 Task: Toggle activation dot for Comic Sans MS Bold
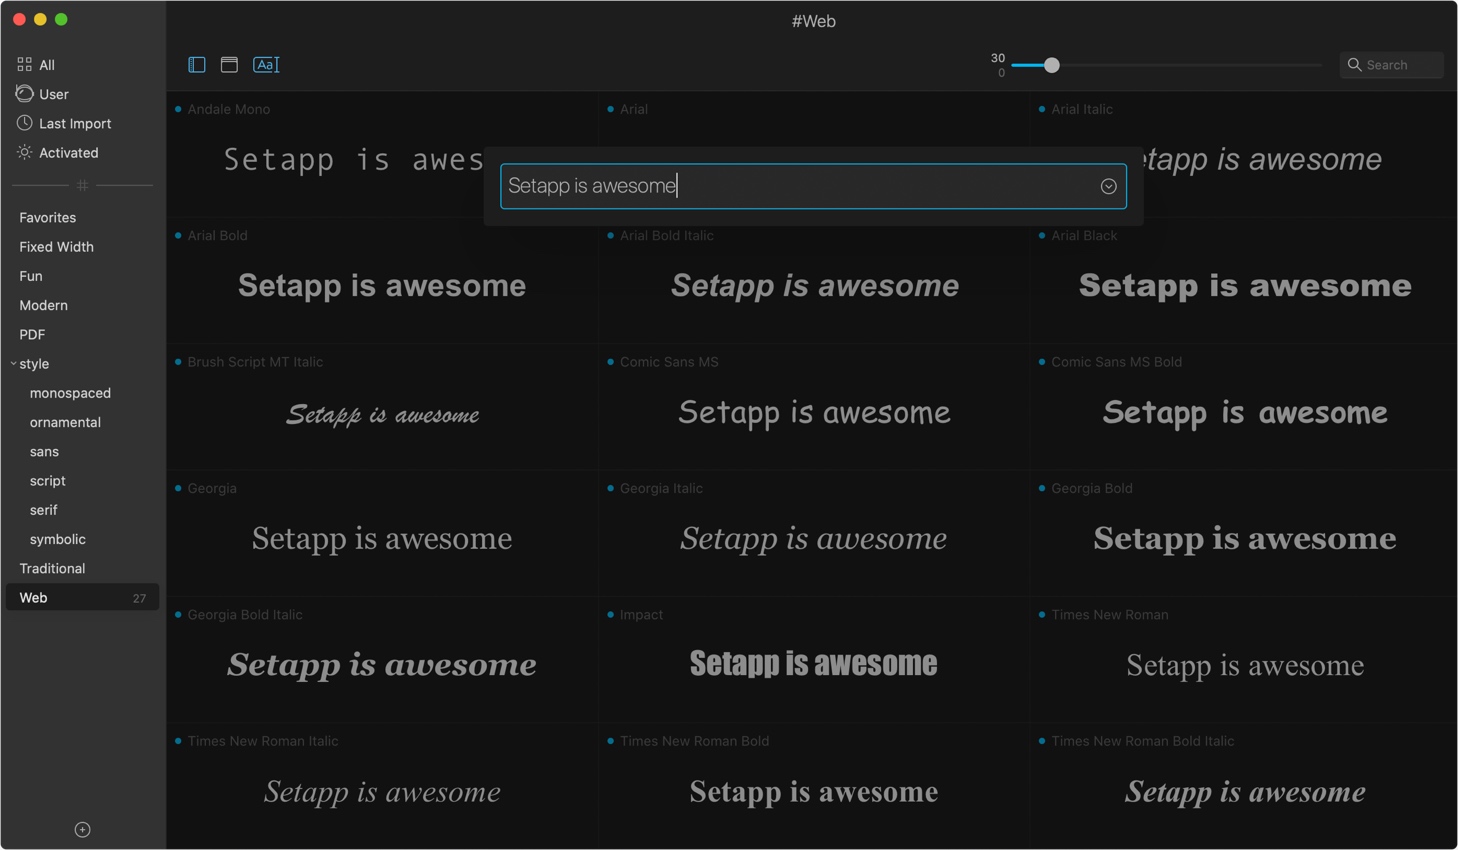tap(1042, 362)
